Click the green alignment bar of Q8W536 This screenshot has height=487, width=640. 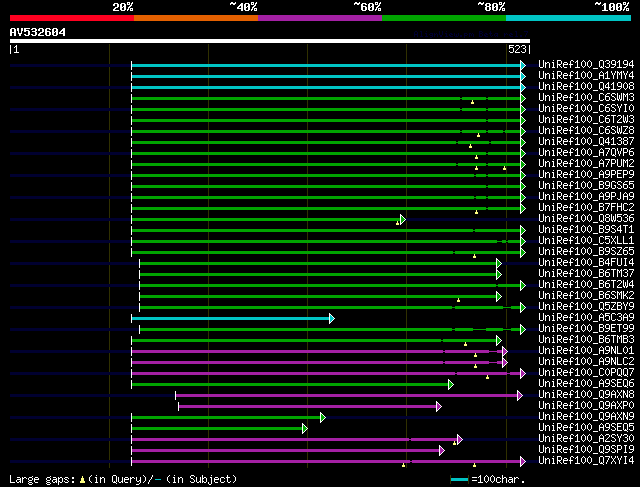pyautogui.click(x=266, y=220)
